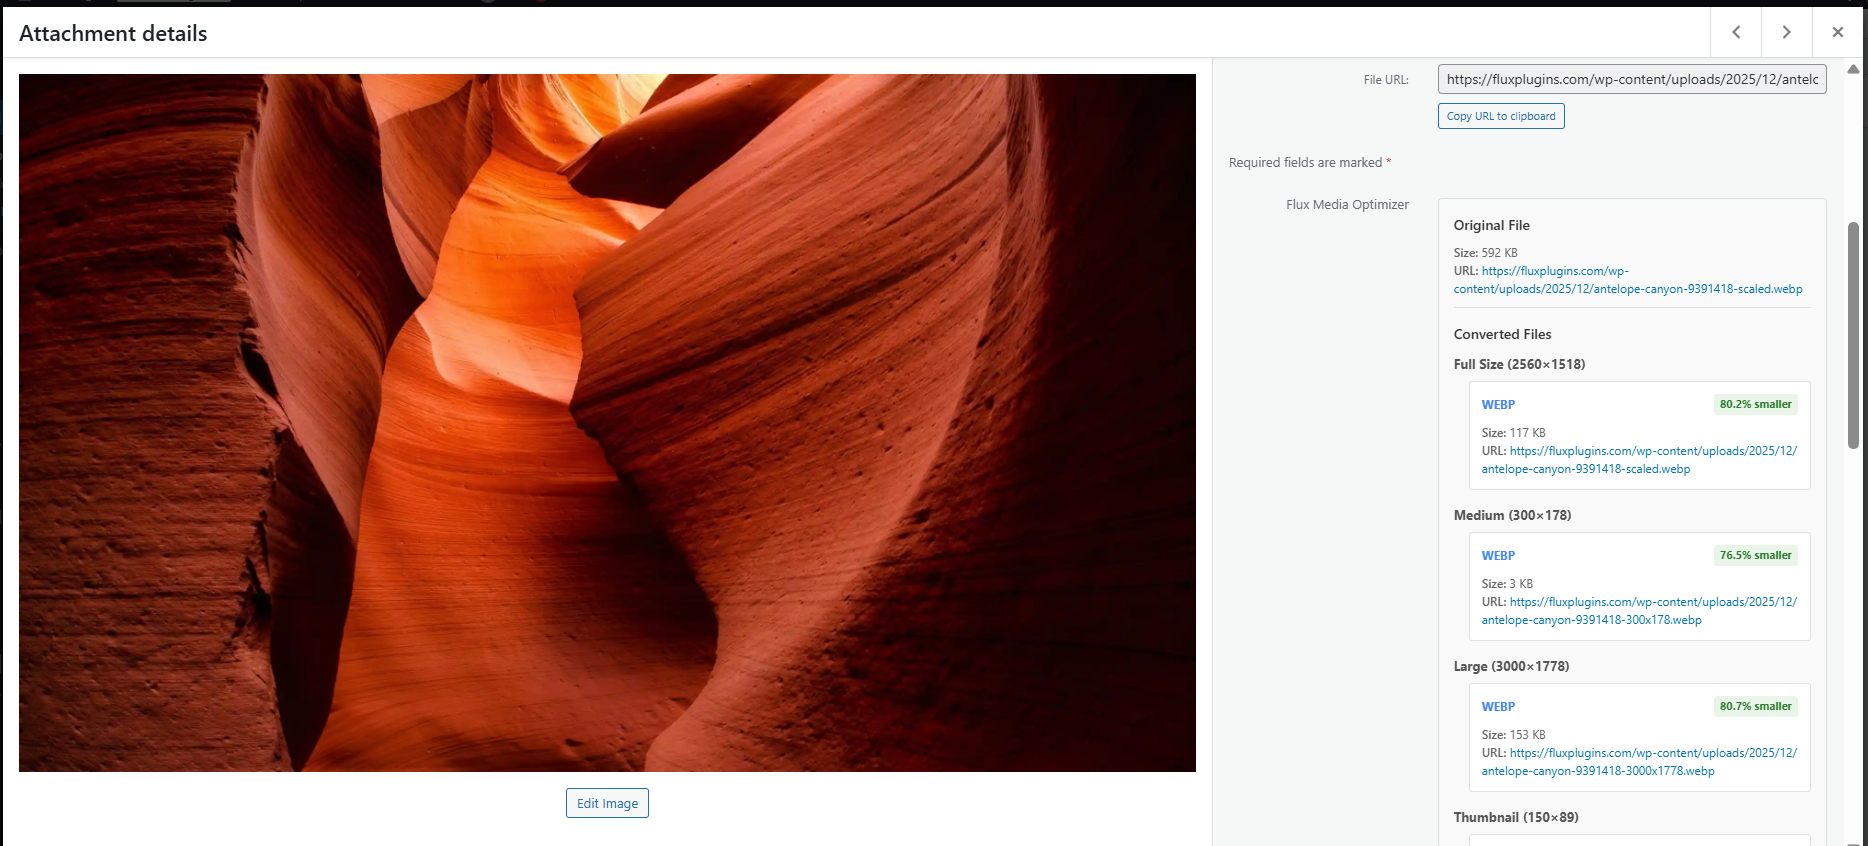Viewport: 1868px width, 846px height.
Task: Select the Attachment details heading
Action: pyautogui.click(x=113, y=33)
